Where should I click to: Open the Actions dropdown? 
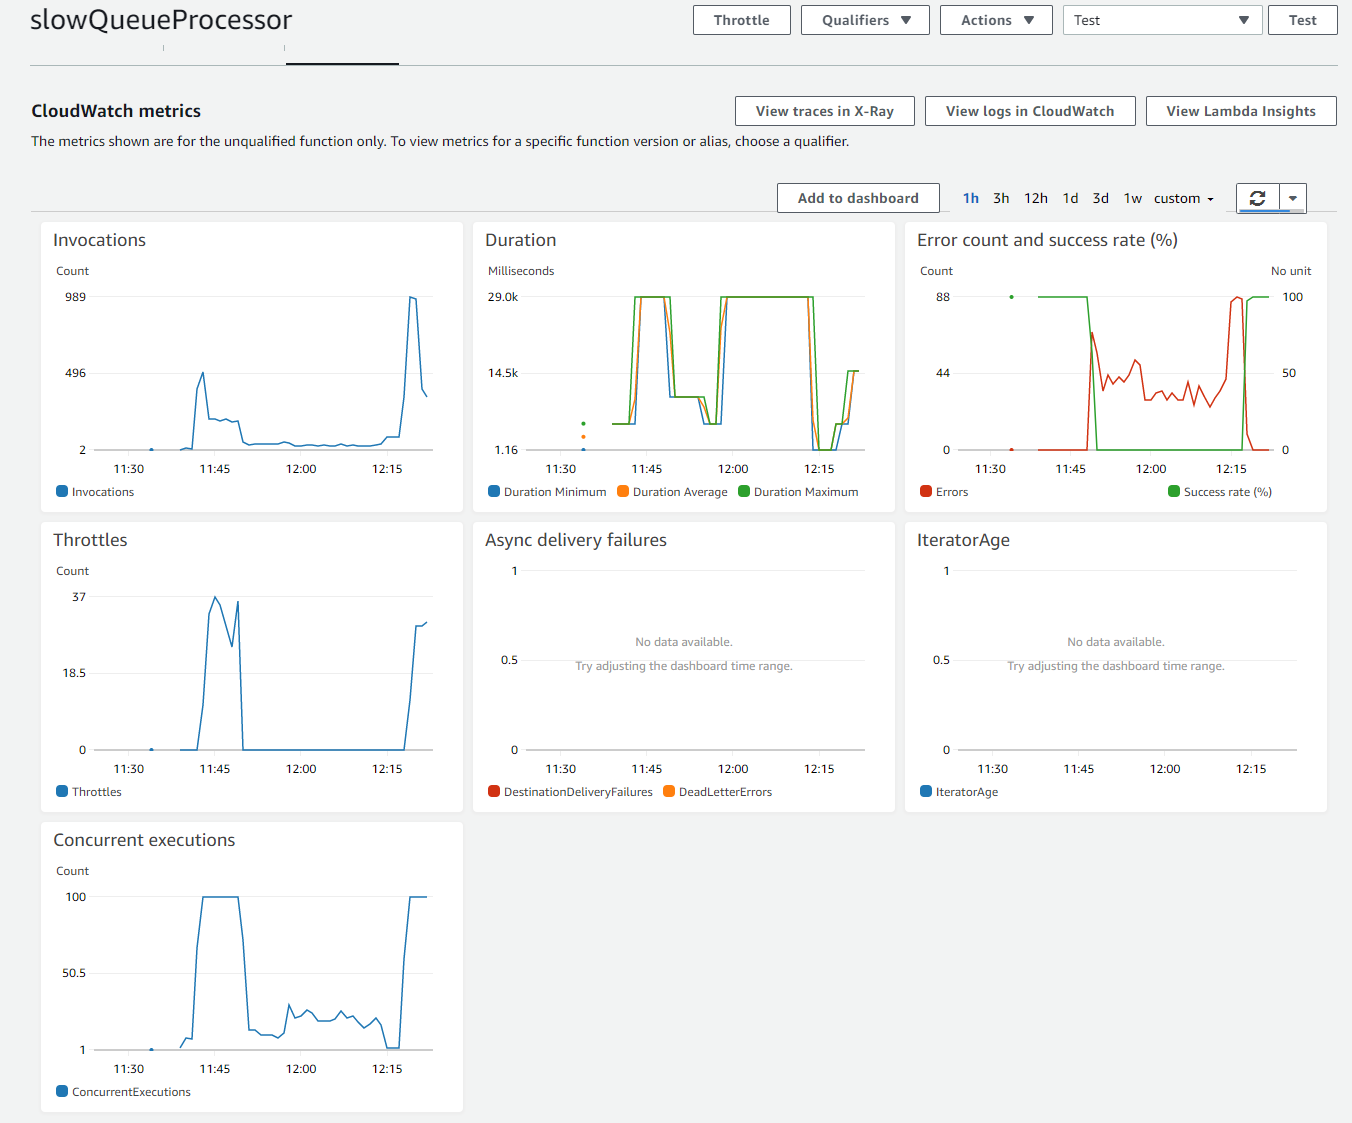click(x=995, y=19)
